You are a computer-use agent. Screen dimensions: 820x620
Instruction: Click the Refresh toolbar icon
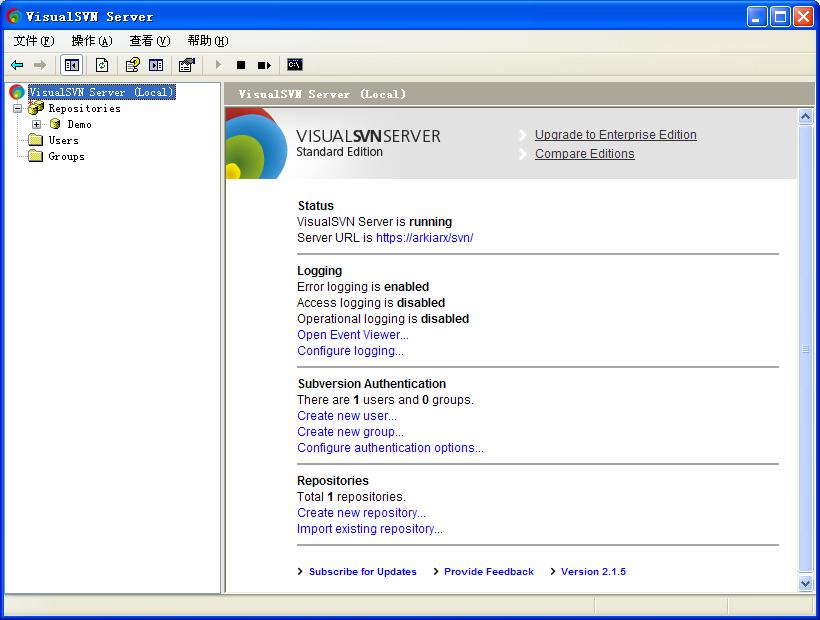102,65
